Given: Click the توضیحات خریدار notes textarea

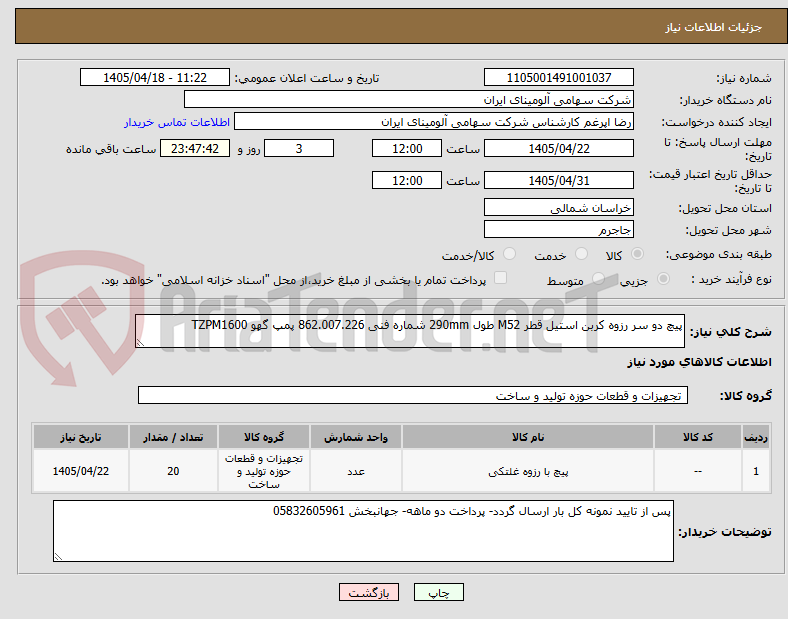Looking at the screenshot, I should 363,531.
